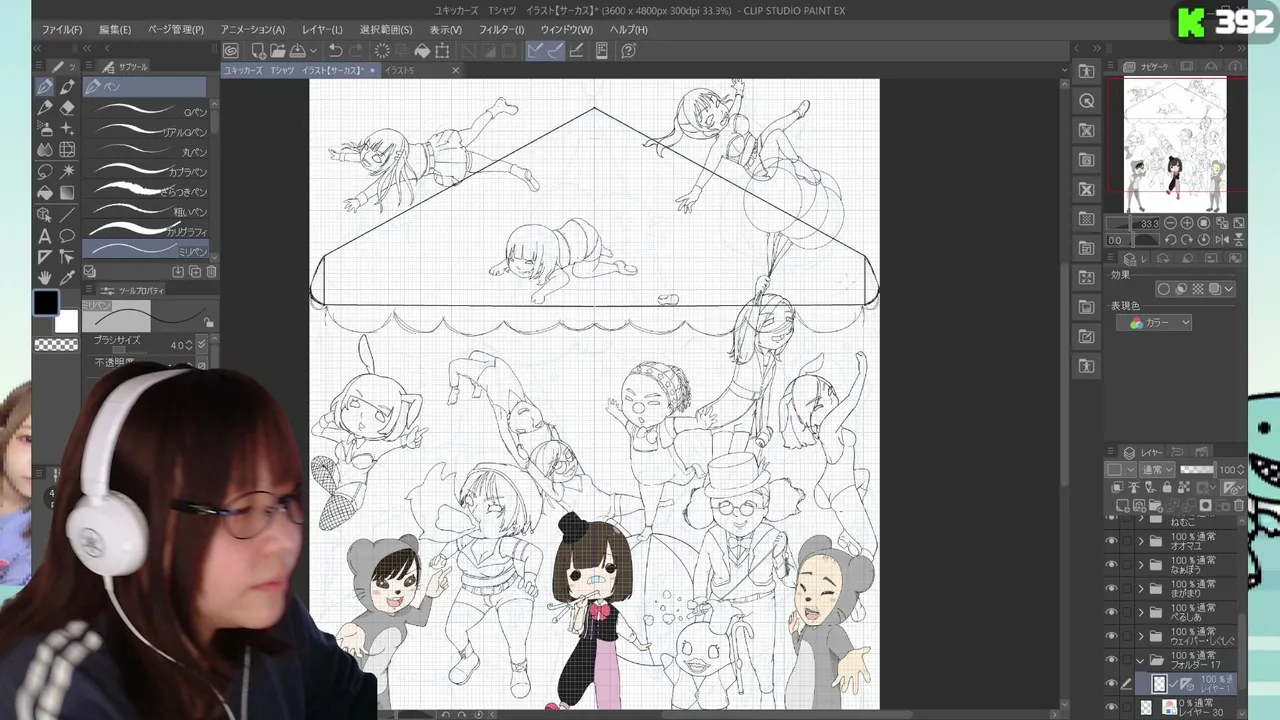Viewport: 1280px width, 720px height.
Task: Select the white sub color swatch
Action: (x=66, y=321)
